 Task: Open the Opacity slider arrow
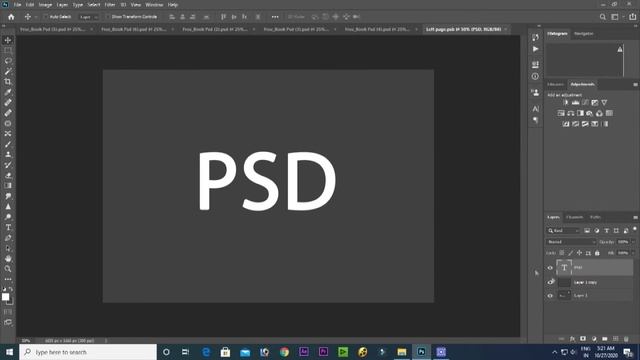633,242
